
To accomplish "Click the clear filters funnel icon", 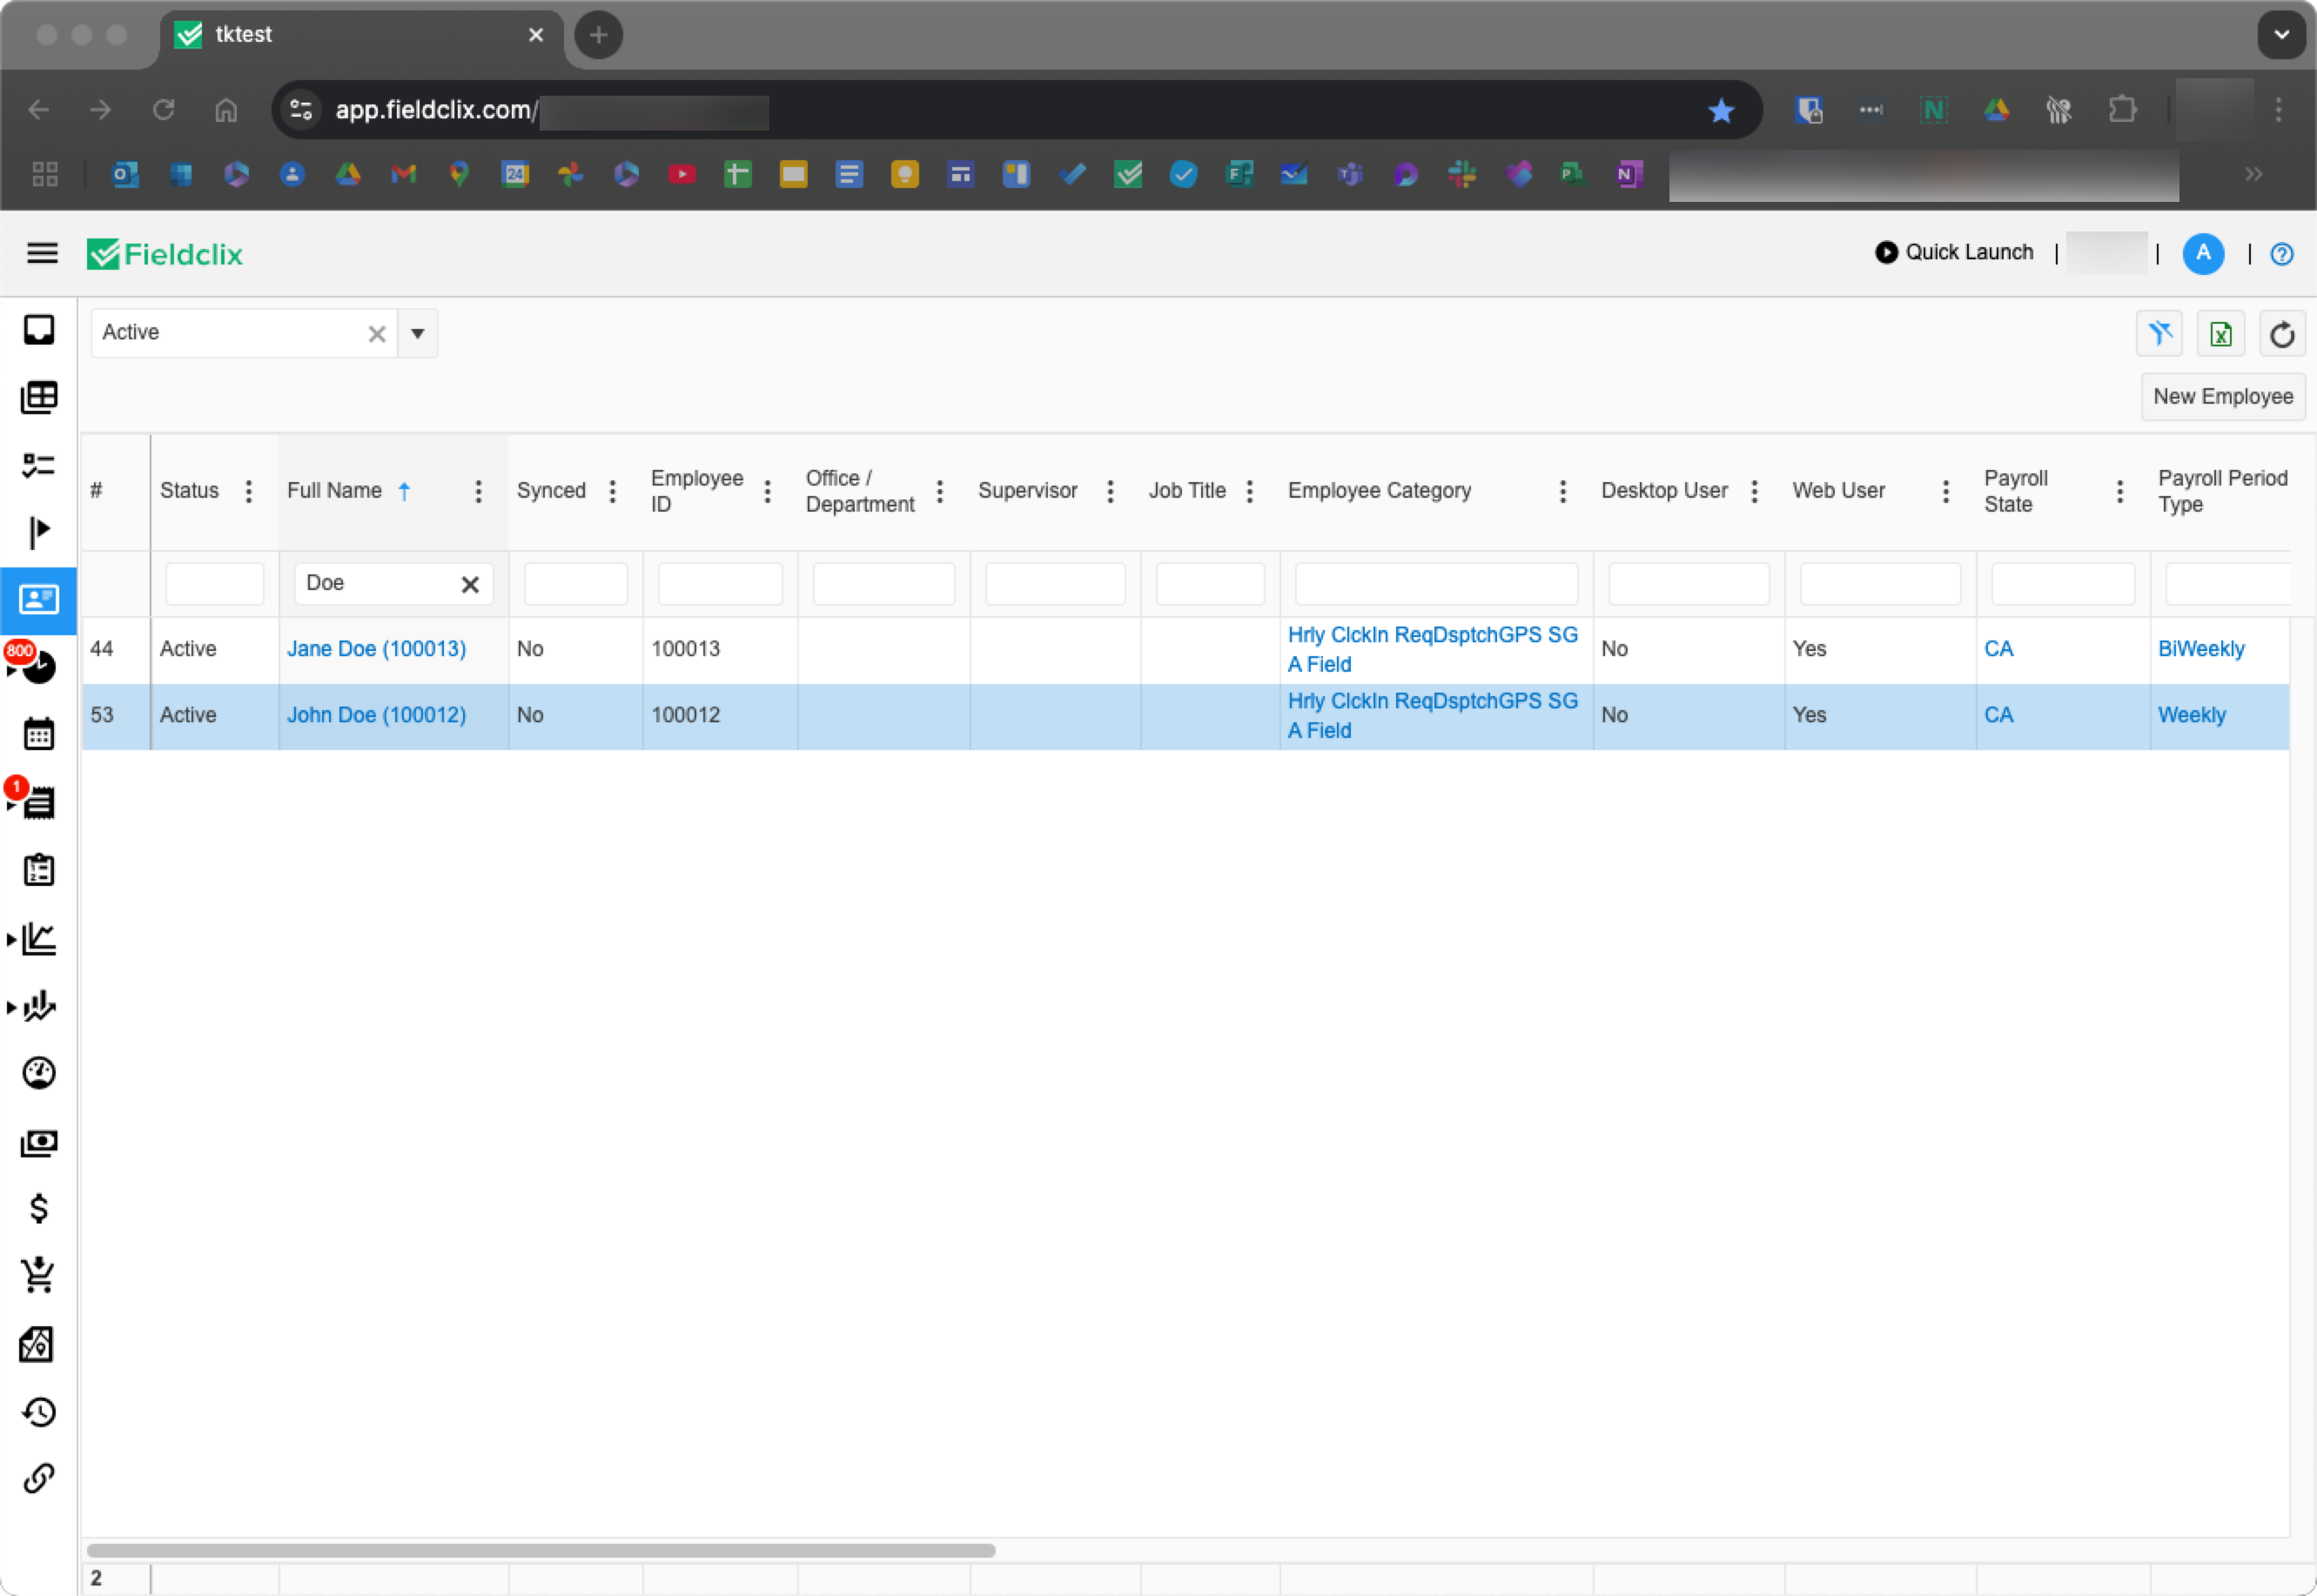I will coord(2159,334).
